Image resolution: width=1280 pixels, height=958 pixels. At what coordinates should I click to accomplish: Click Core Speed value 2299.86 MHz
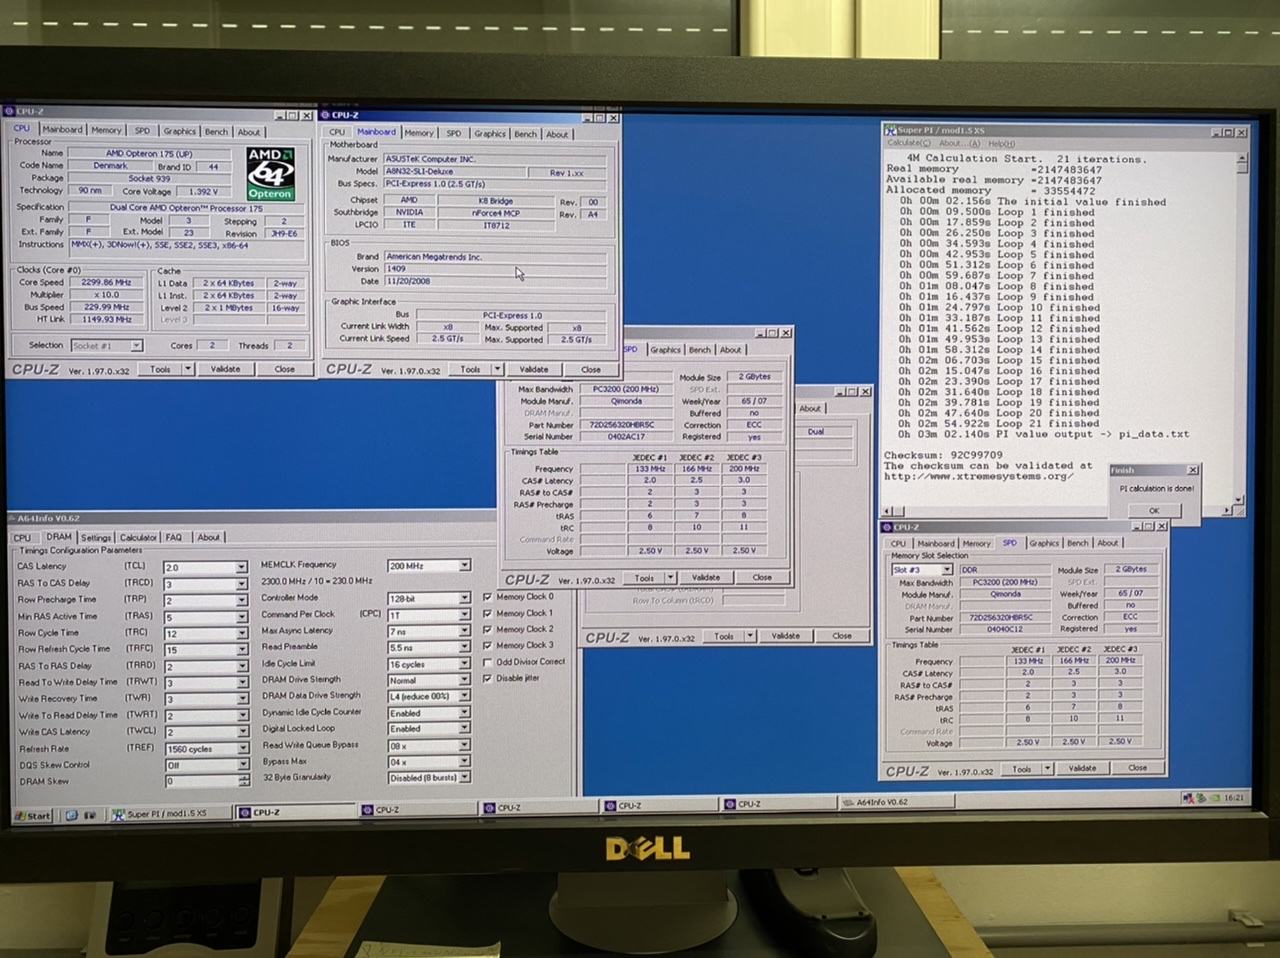pyautogui.click(x=106, y=283)
